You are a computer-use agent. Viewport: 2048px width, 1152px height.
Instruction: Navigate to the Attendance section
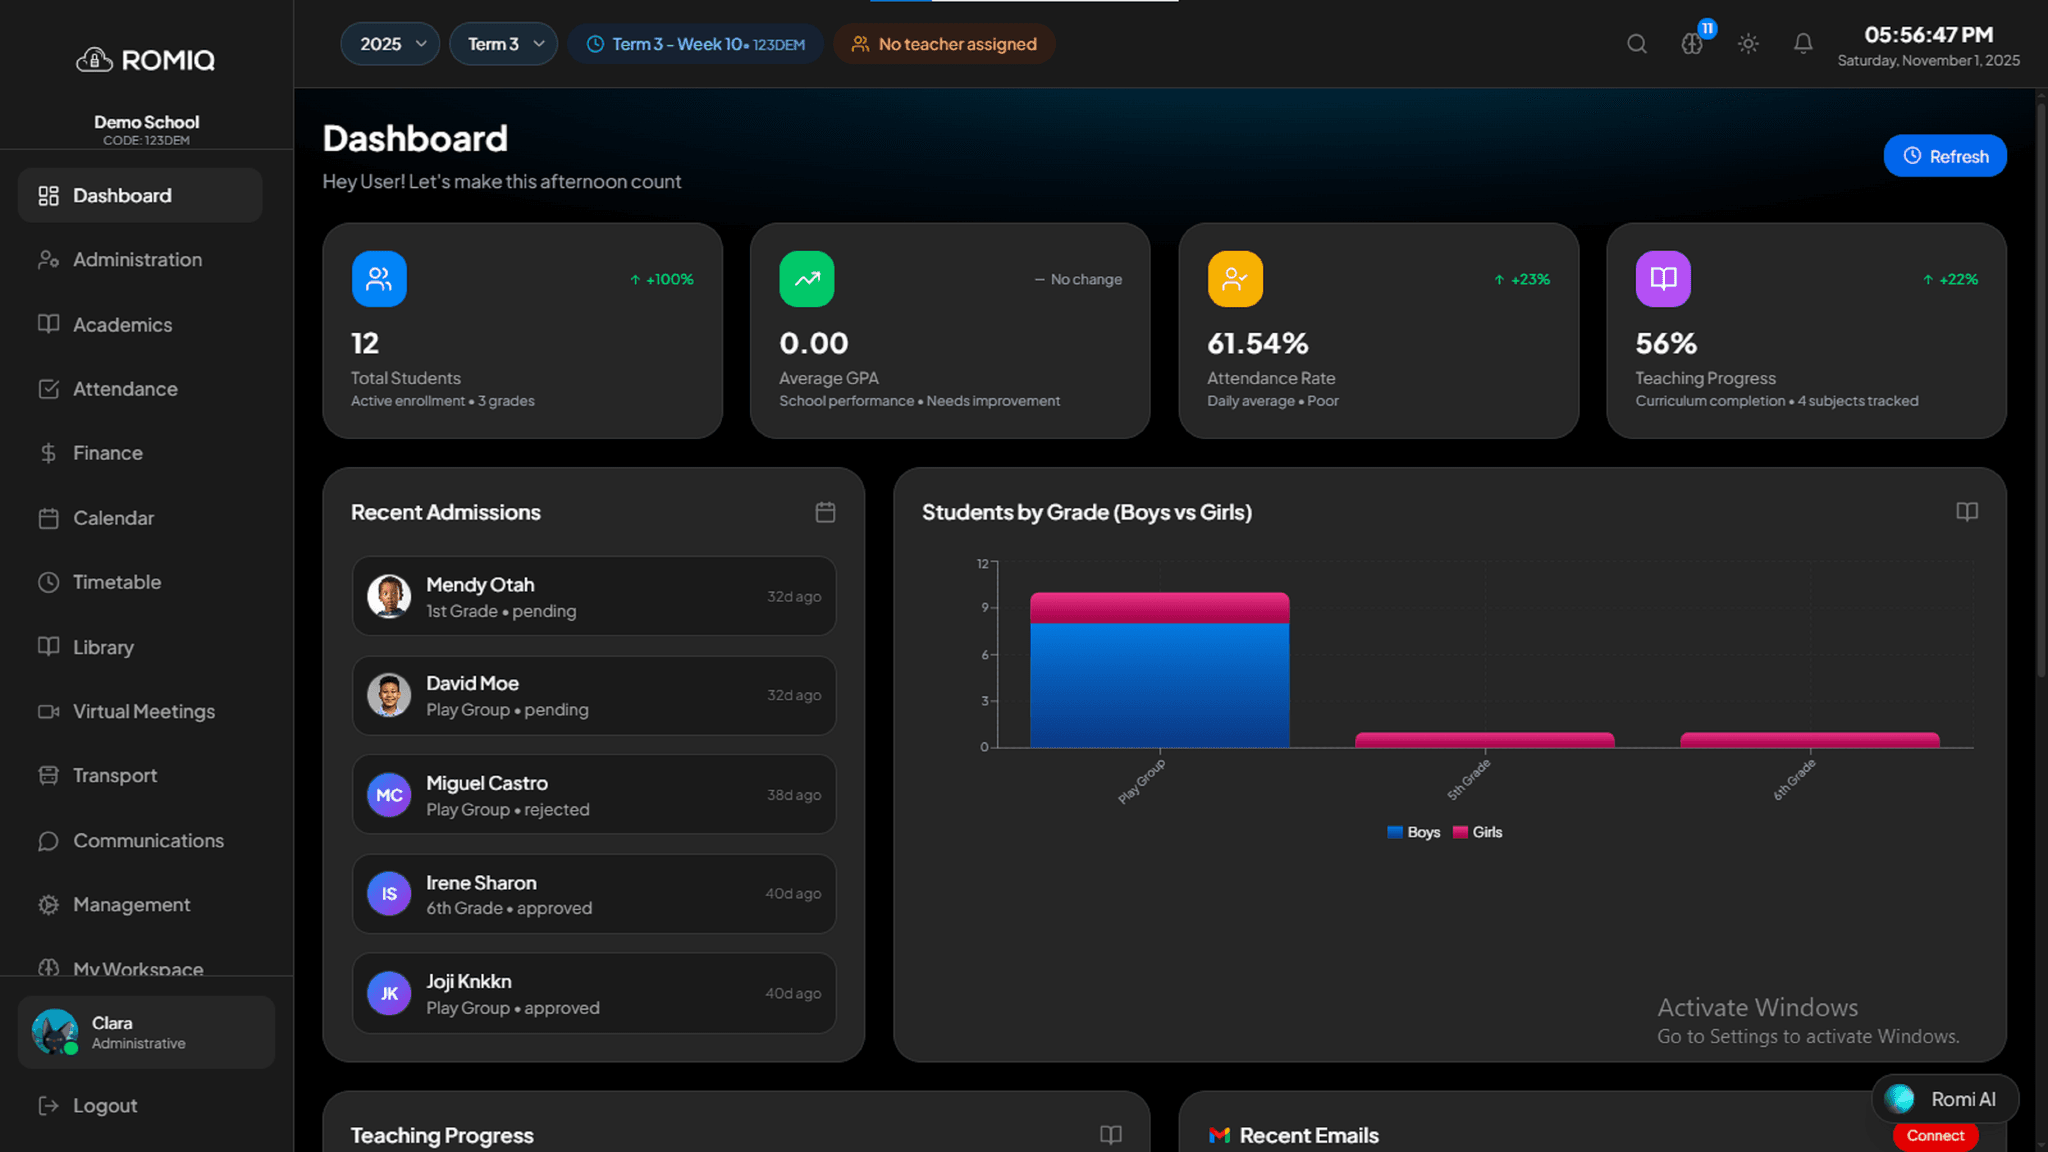125,388
